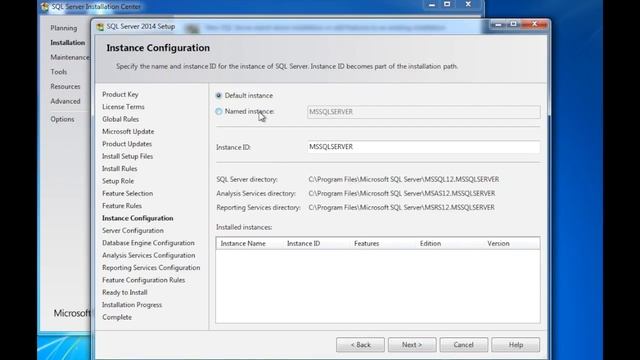Click the Product Key step
The height and width of the screenshot is (360, 640).
[x=120, y=94]
